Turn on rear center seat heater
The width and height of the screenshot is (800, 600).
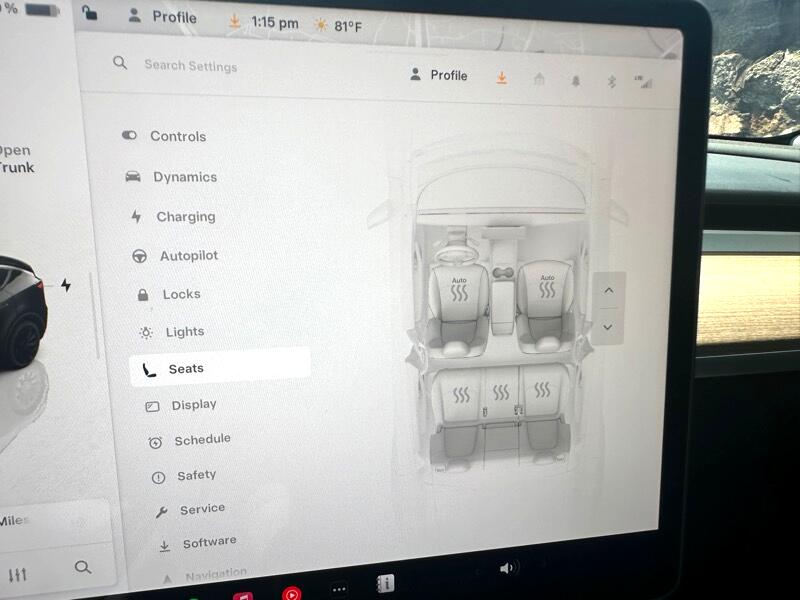tap(501, 393)
